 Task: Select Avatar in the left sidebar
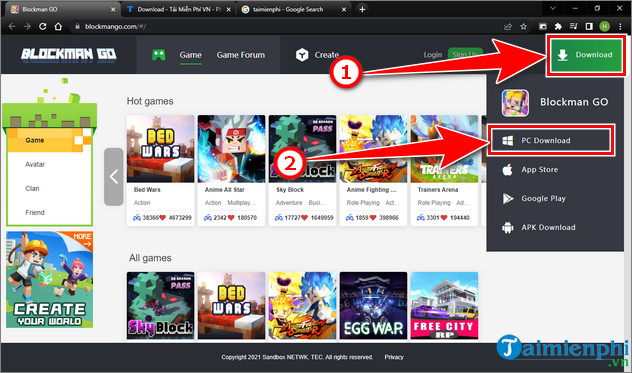coord(35,165)
